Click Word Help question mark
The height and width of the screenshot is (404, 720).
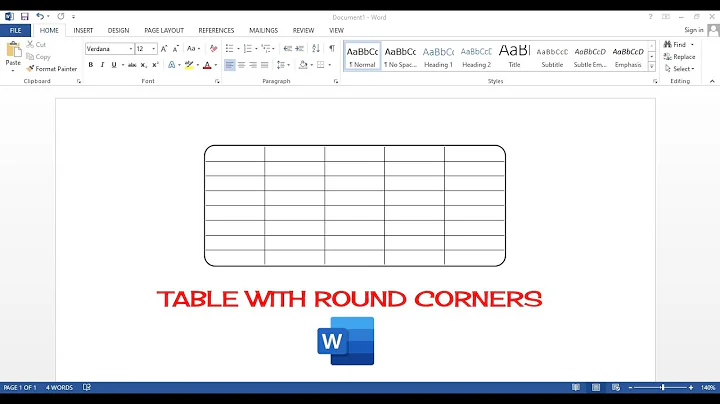tap(650, 17)
